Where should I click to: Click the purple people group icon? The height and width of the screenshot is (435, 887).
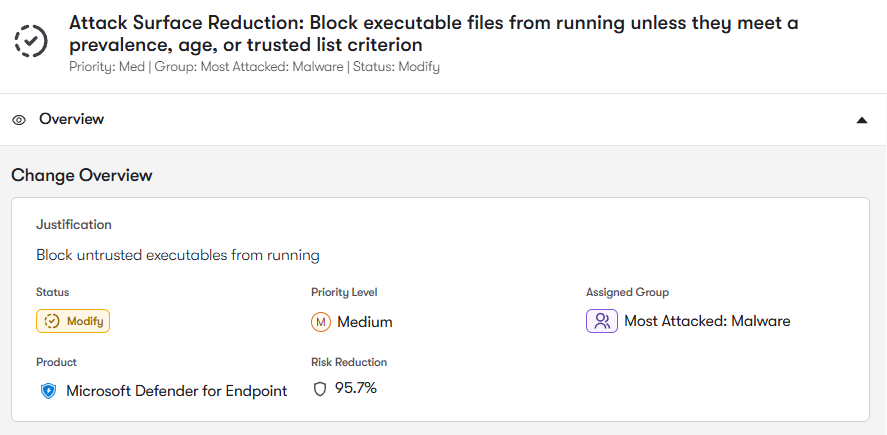[602, 321]
